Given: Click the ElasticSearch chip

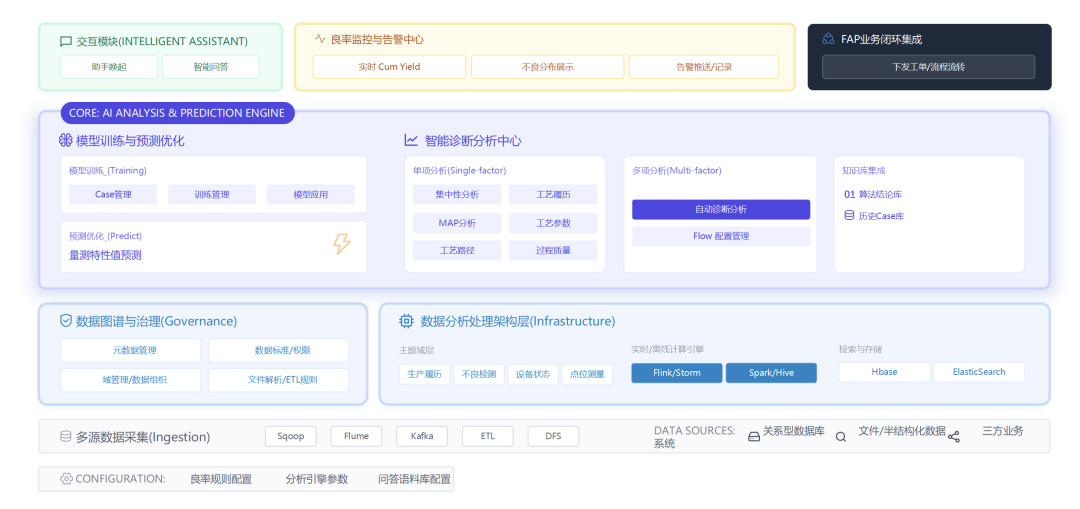Looking at the screenshot, I should coord(979,372).
